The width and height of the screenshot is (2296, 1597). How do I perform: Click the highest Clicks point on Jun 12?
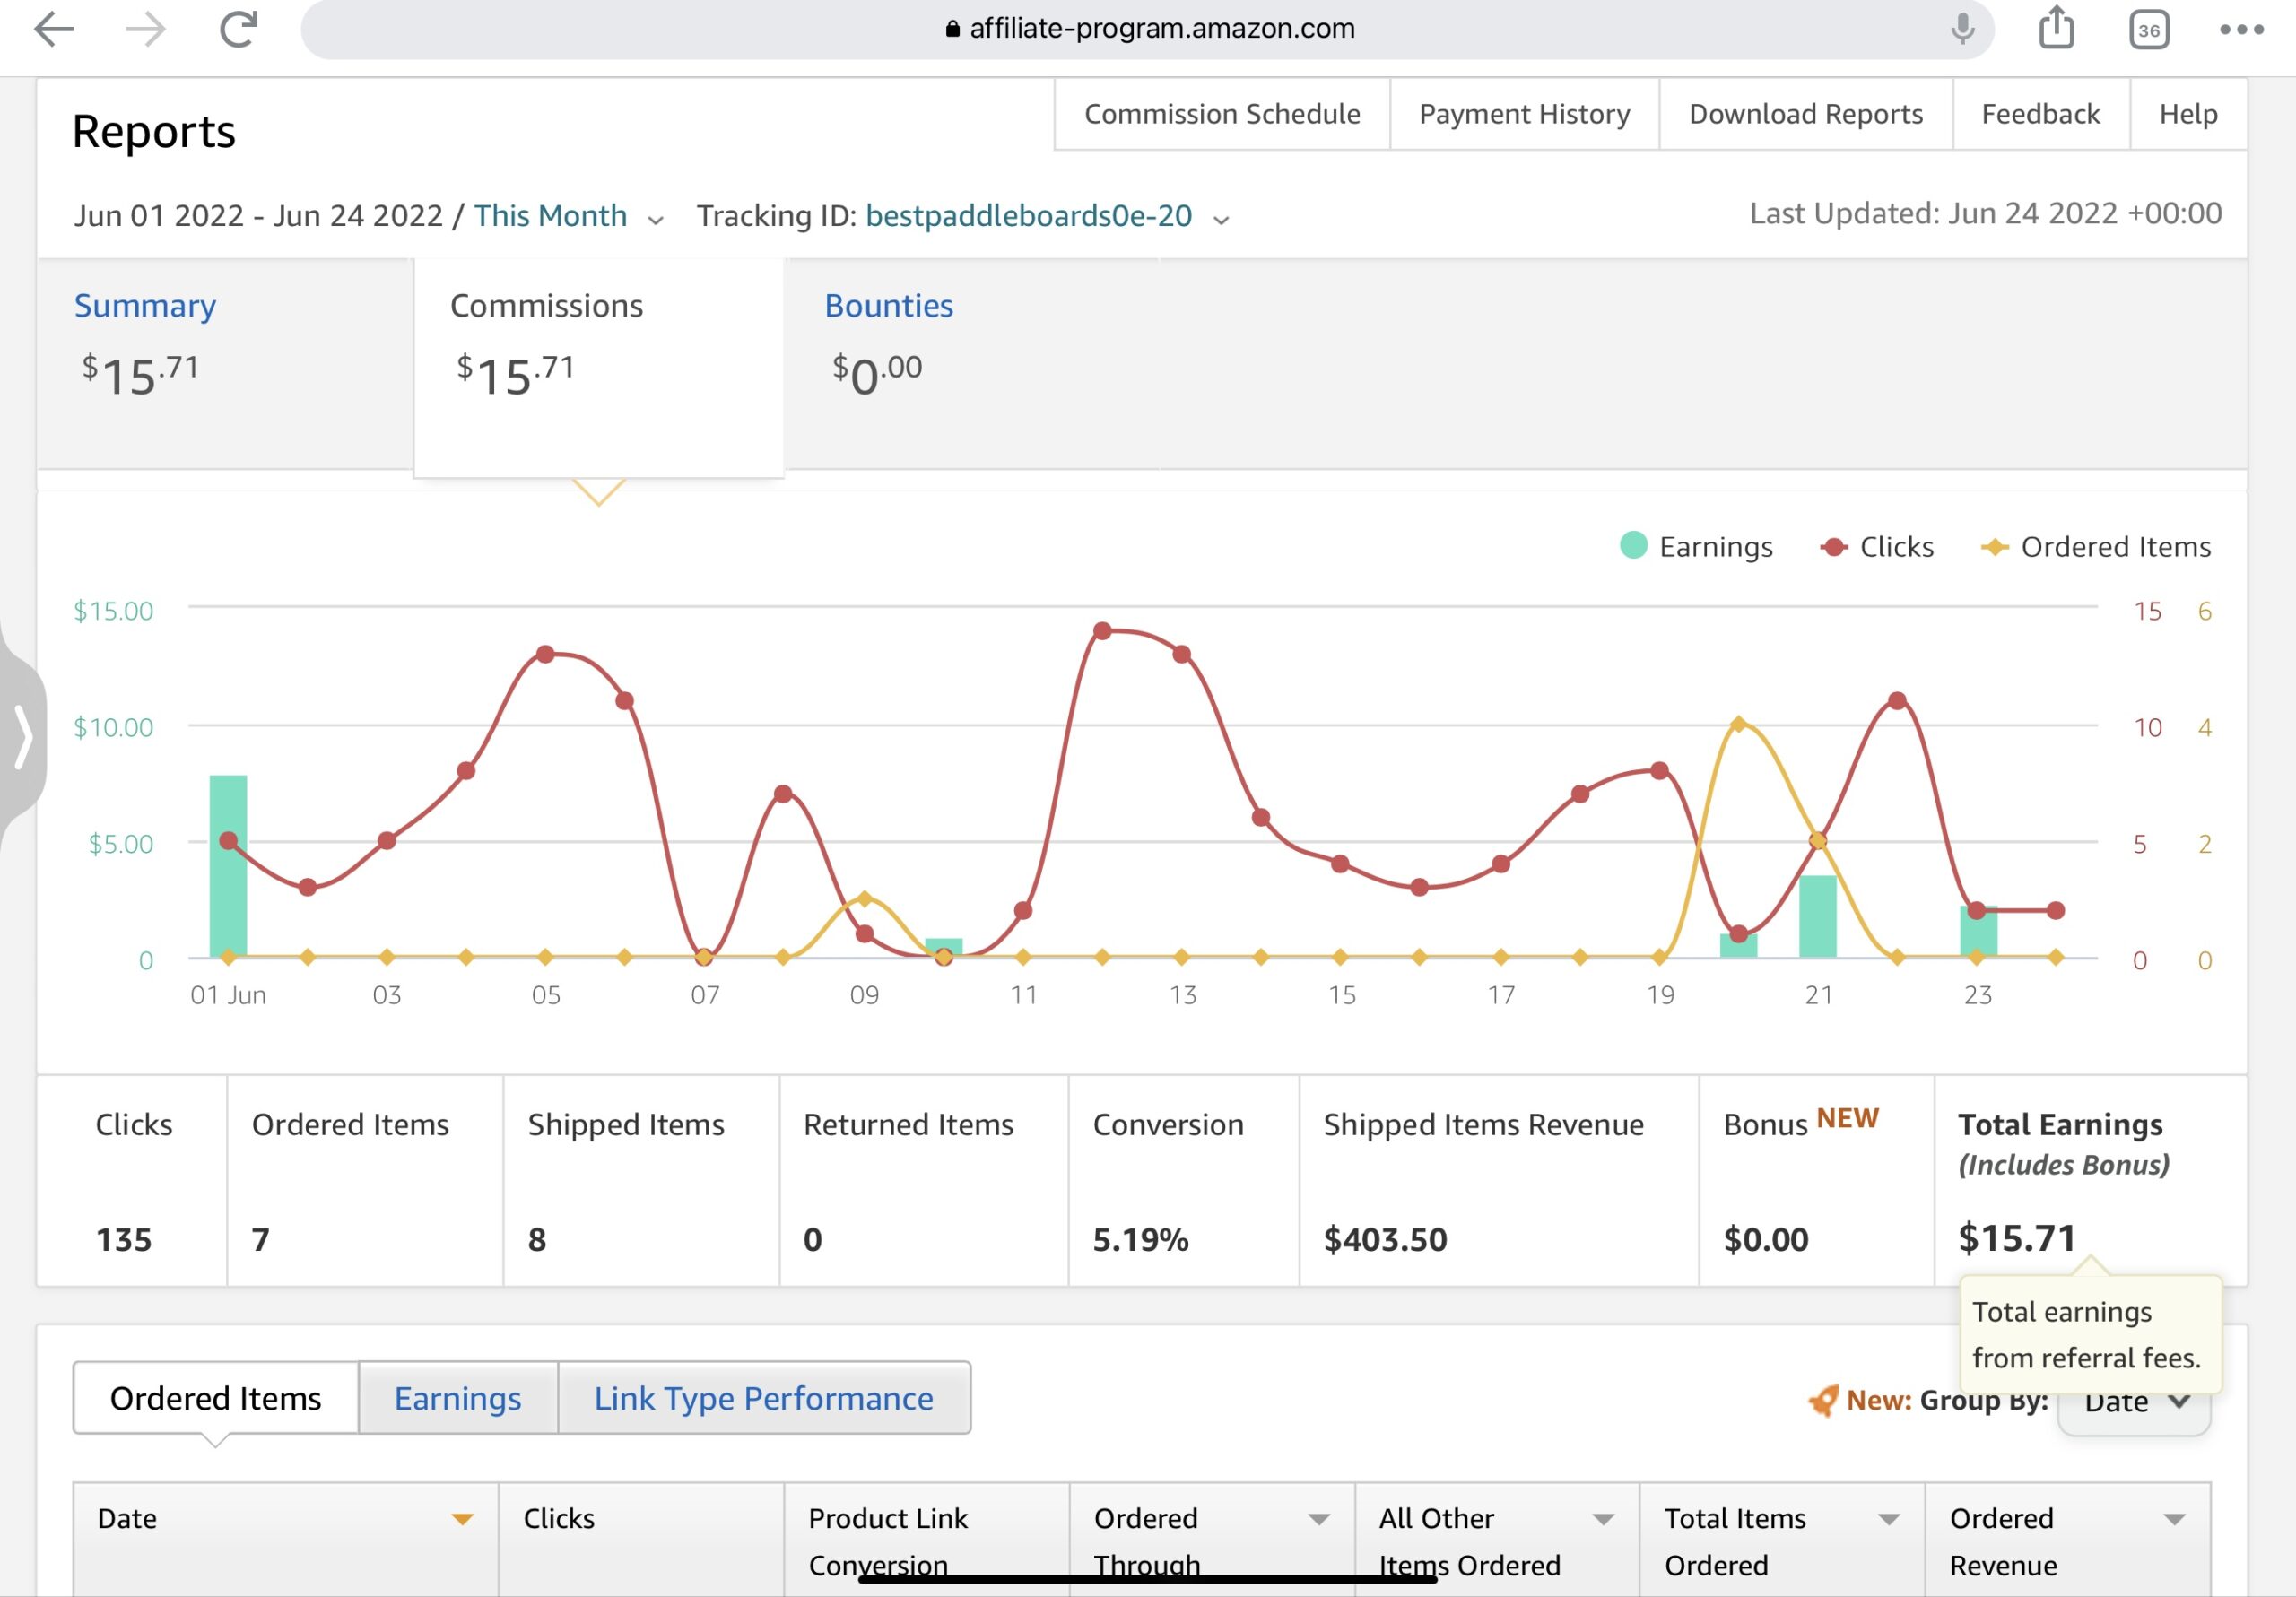tap(1102, 631)
